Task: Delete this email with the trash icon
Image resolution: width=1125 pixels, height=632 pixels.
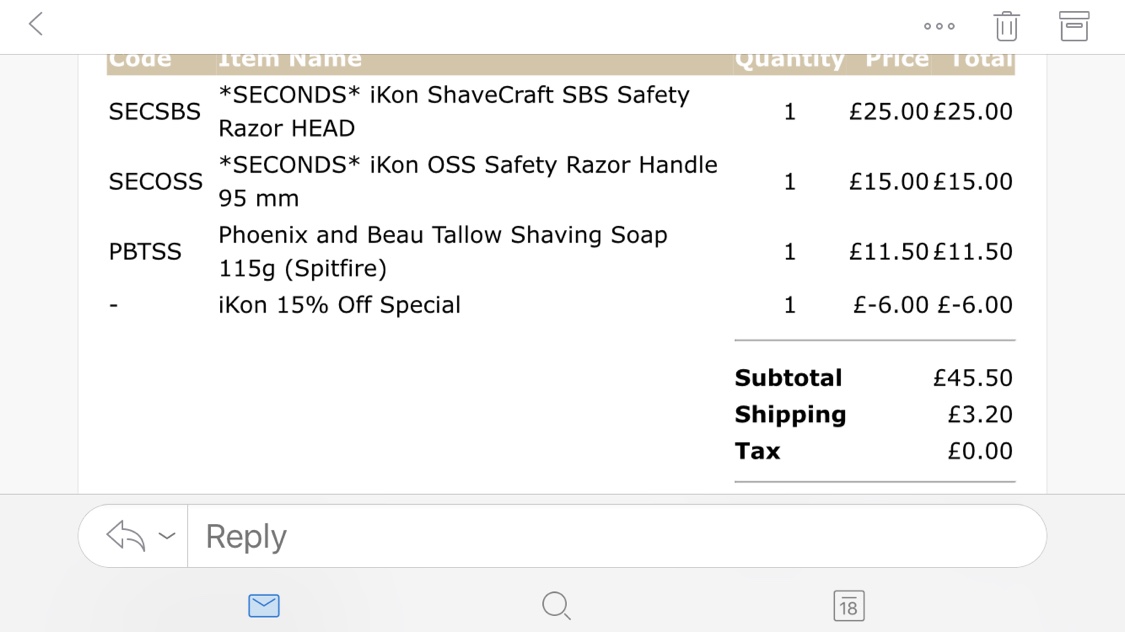Action: [x=1007, y=26]
